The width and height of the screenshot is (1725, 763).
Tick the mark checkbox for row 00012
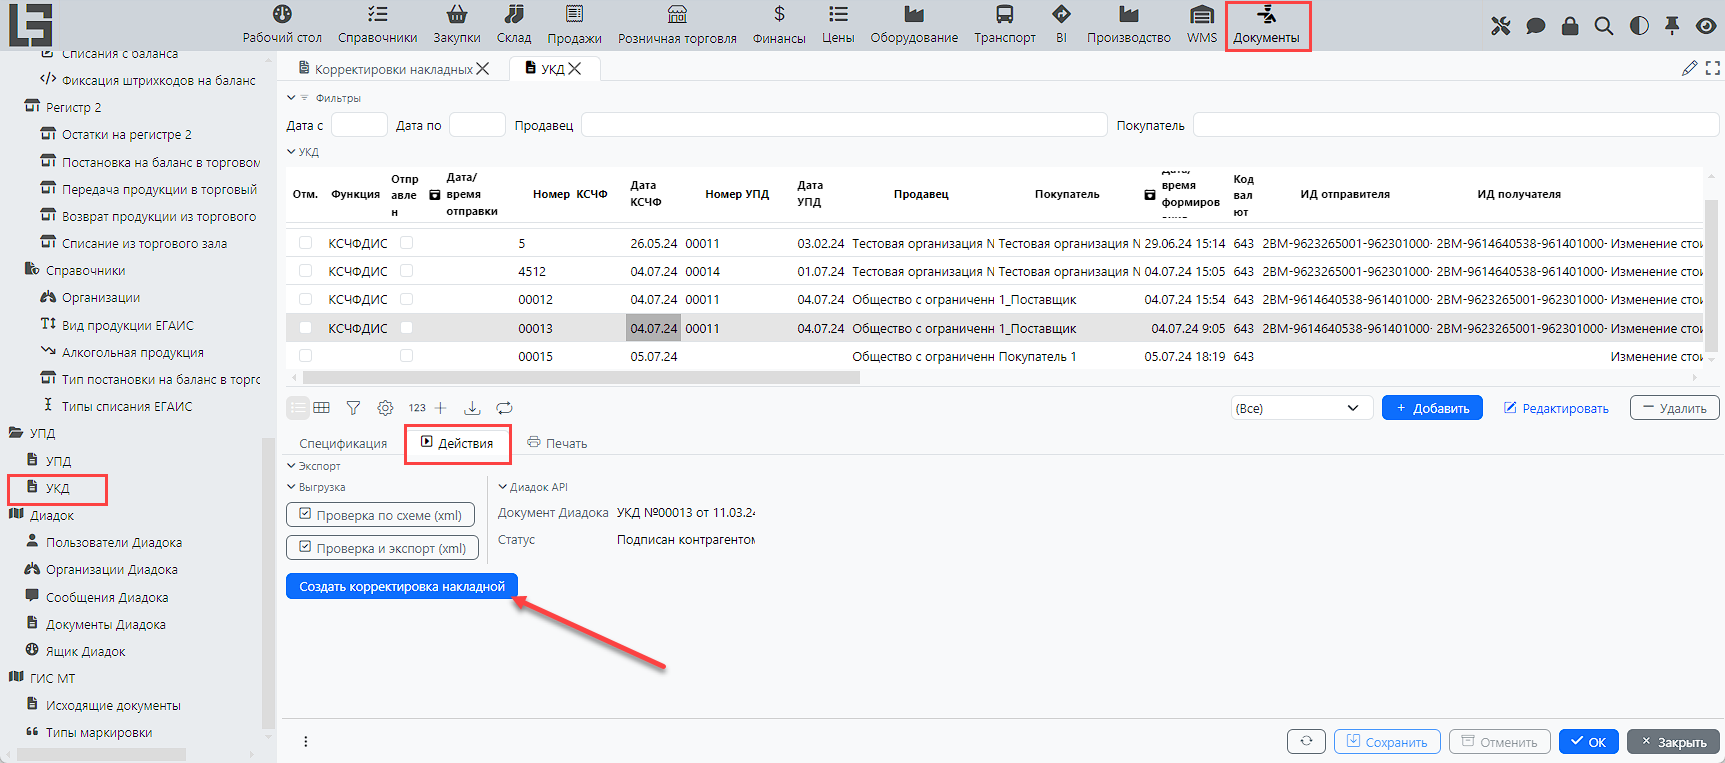306,299
